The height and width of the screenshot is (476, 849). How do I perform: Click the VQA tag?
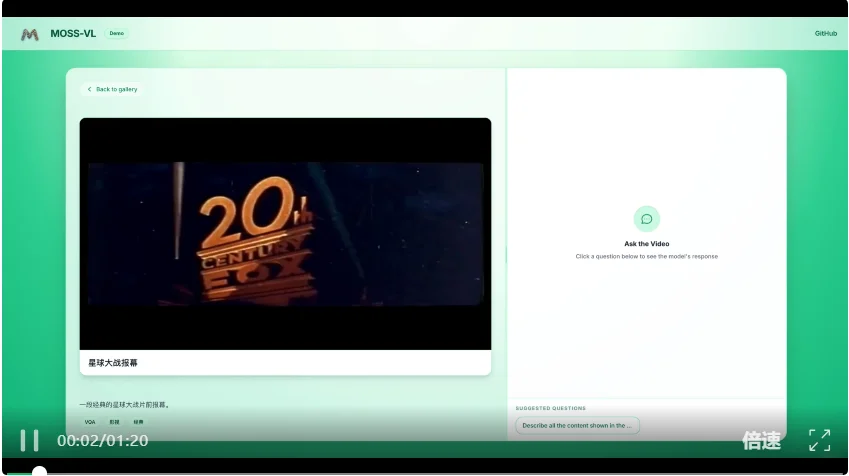[x=90, y=422]
